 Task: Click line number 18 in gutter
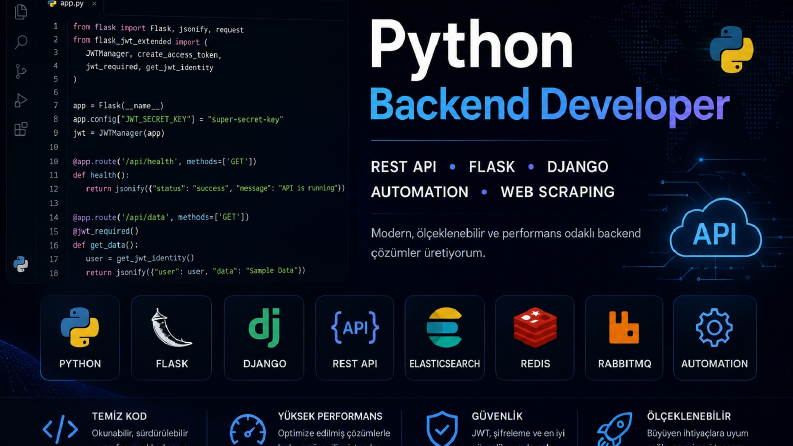pos(54,273)
